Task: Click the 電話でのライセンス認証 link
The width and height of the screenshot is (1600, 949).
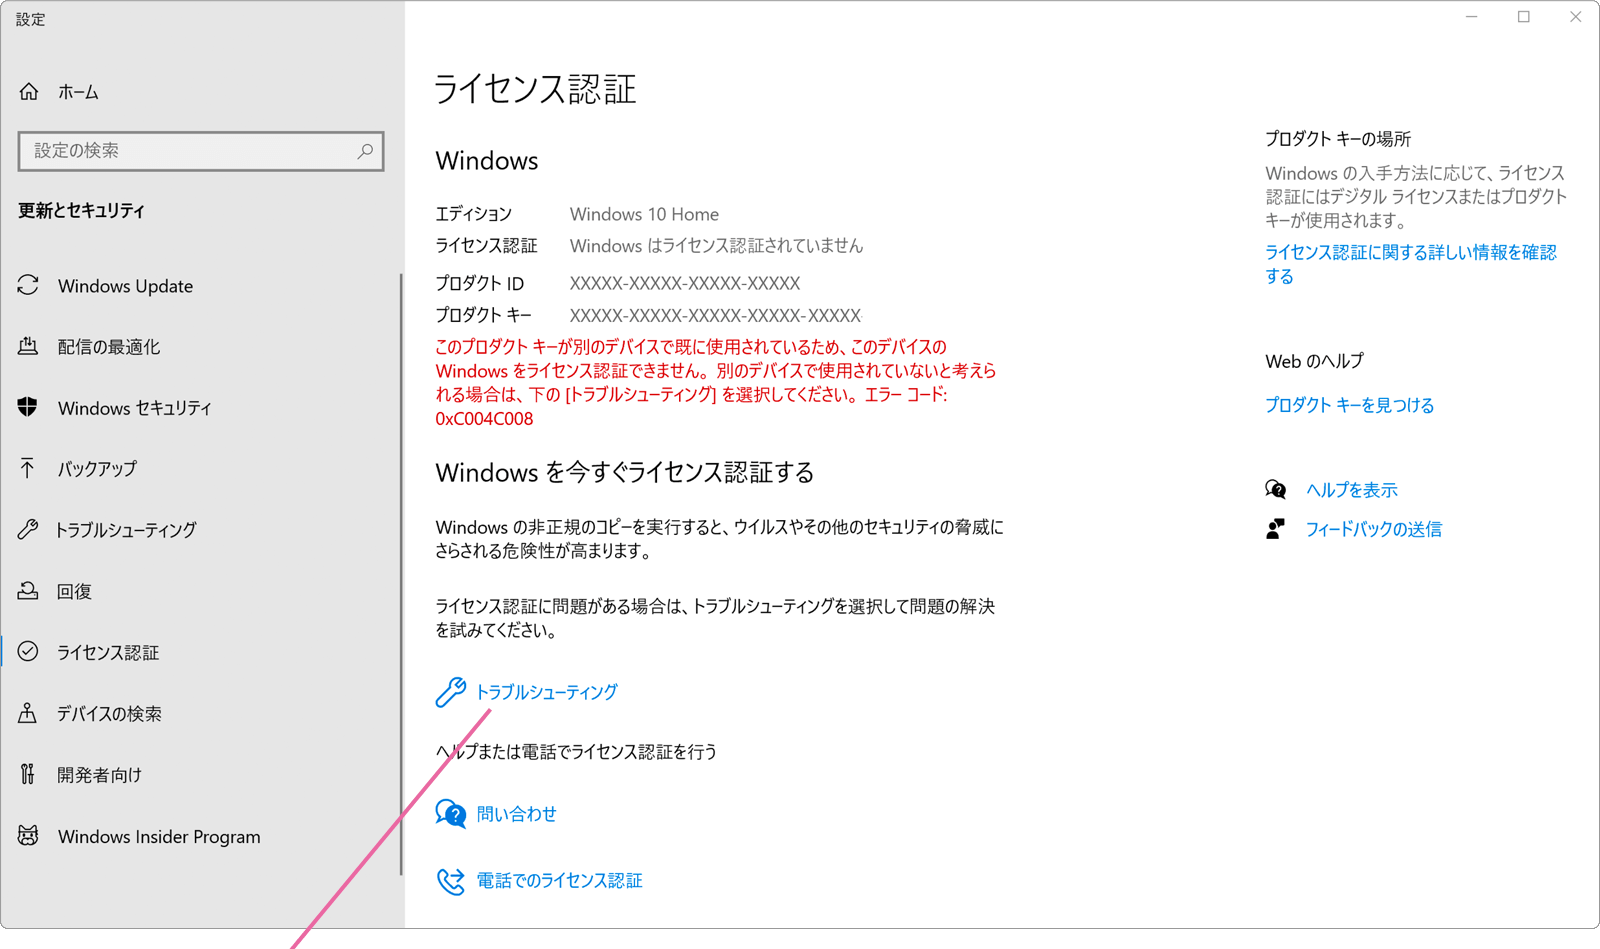Action: (x=559, y=881)
